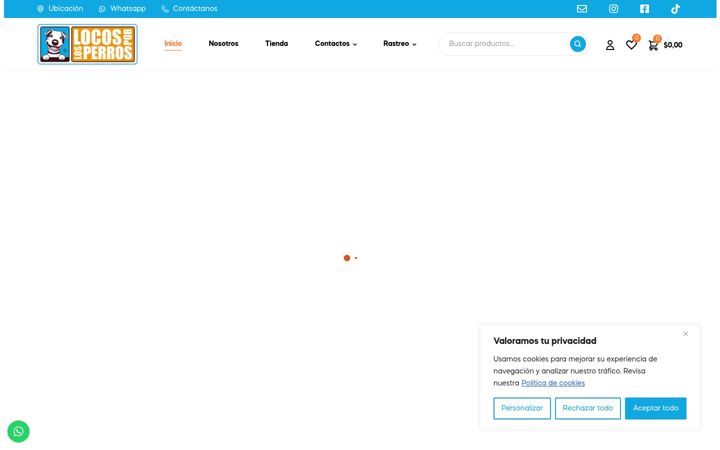Screen dimensions: 720x450
Task: Open the Política de cookies link
Action: (x=553, y=383)
